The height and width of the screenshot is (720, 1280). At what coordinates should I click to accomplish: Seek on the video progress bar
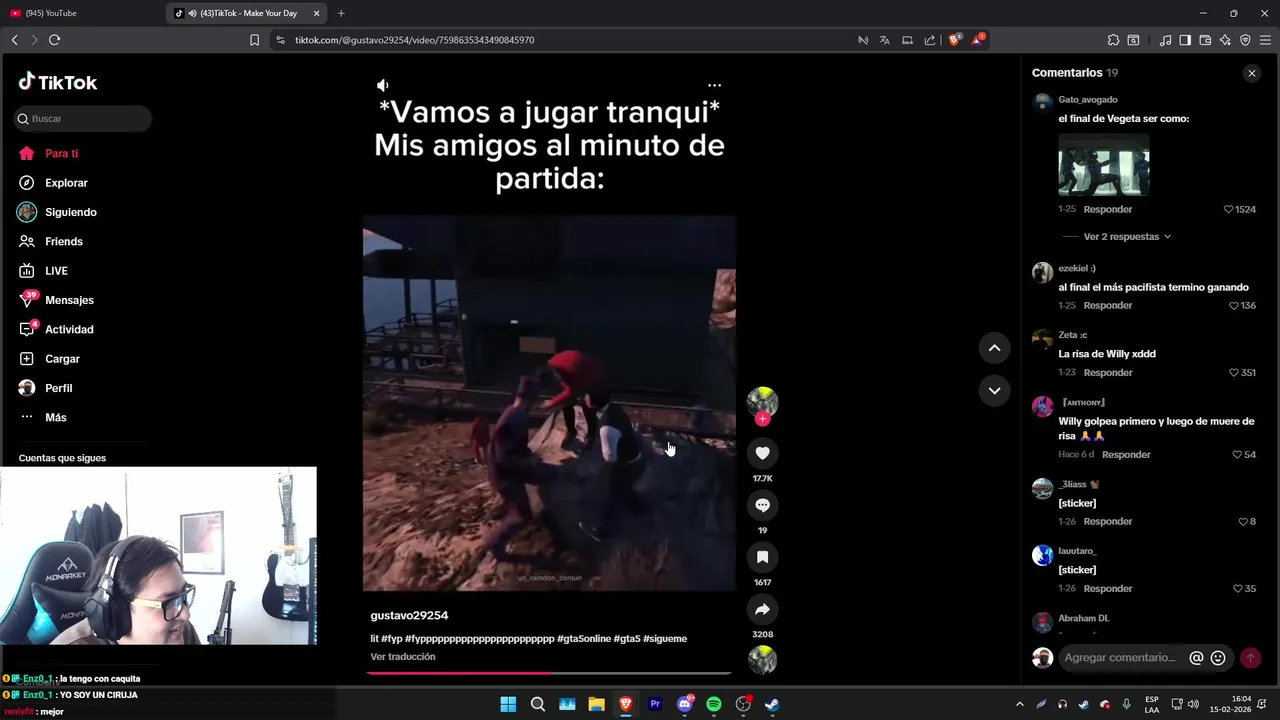tap(549, 673)
